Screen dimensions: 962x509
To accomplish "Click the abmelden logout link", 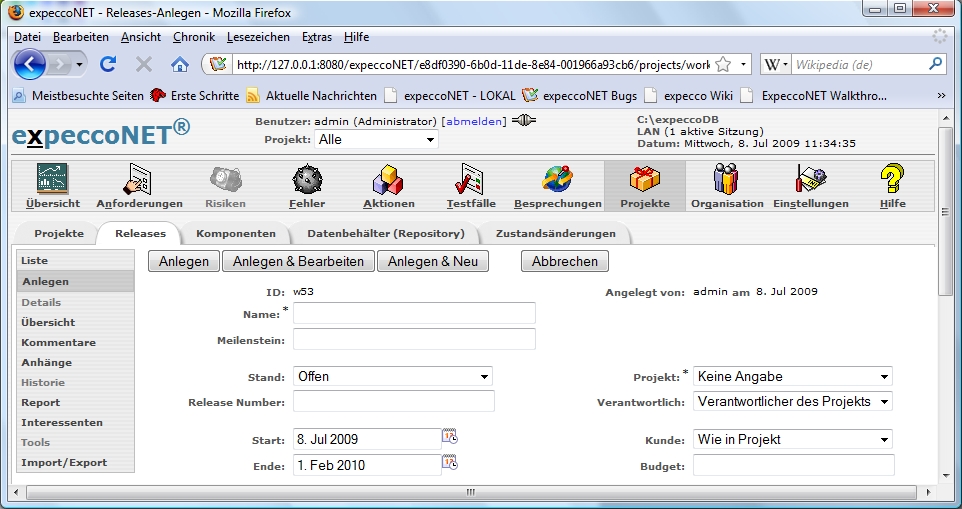I will (x=475, y=121).
